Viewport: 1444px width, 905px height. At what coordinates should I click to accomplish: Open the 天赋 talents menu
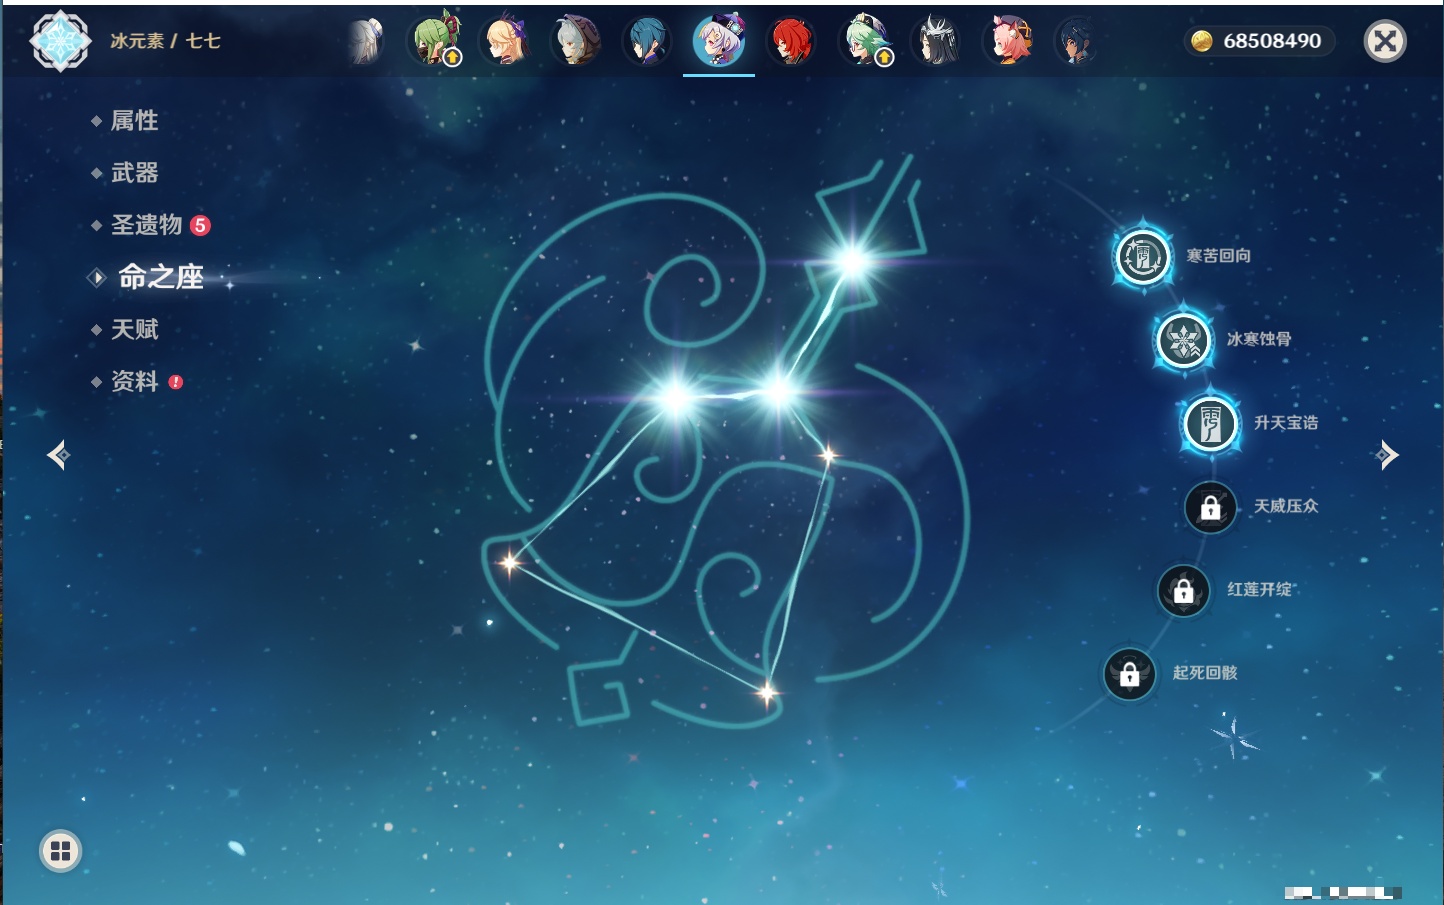point(134,329)
